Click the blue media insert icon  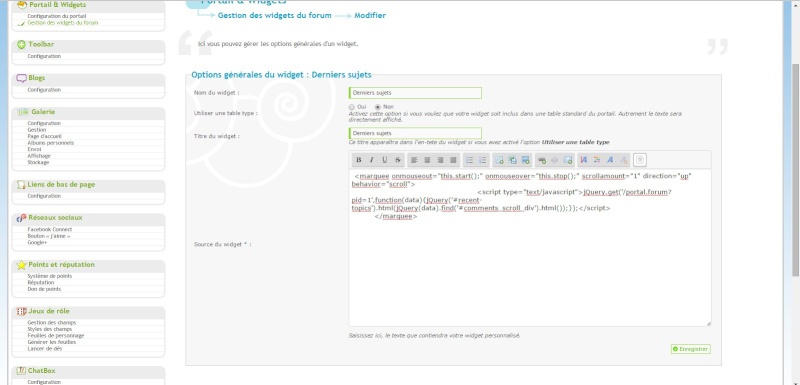point(526,160)
